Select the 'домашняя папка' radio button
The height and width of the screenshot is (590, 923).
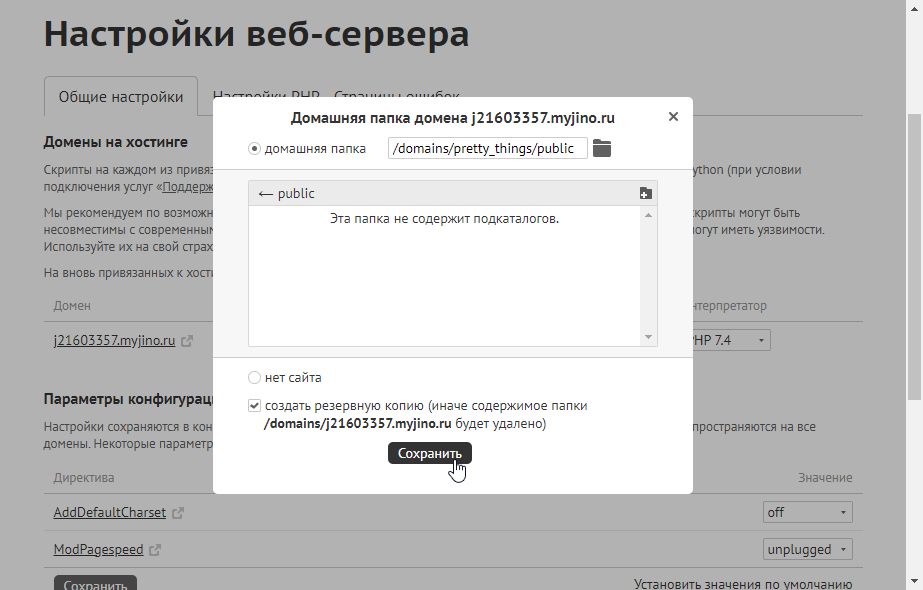[254, 149]
